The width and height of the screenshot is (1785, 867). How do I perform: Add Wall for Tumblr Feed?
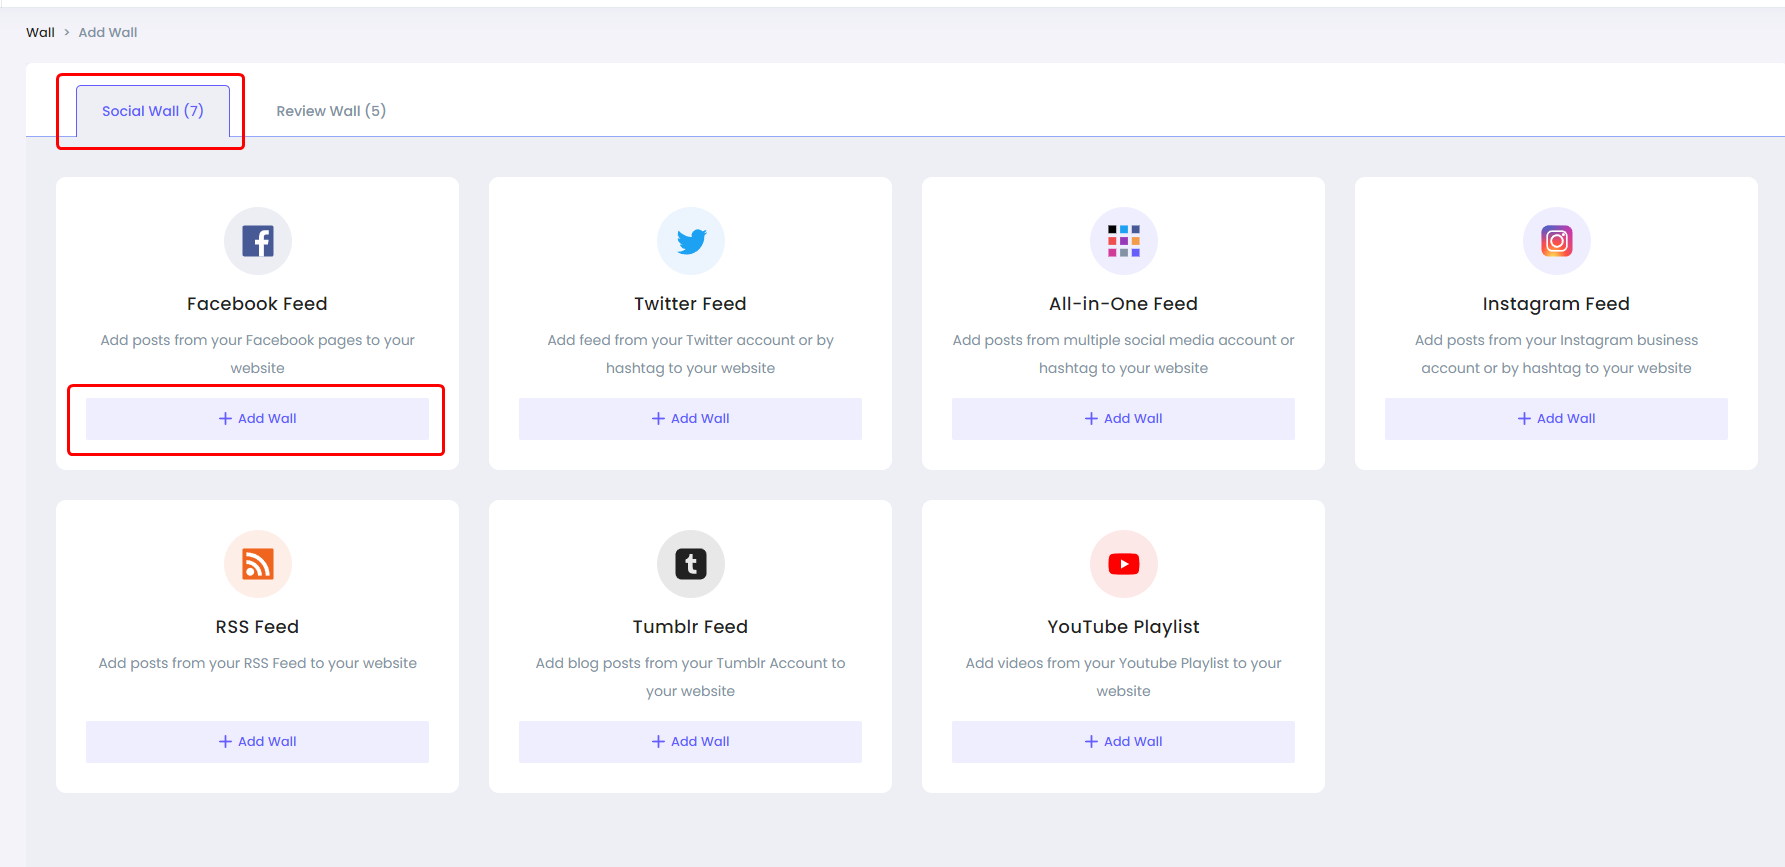click(x=691, y=742)
